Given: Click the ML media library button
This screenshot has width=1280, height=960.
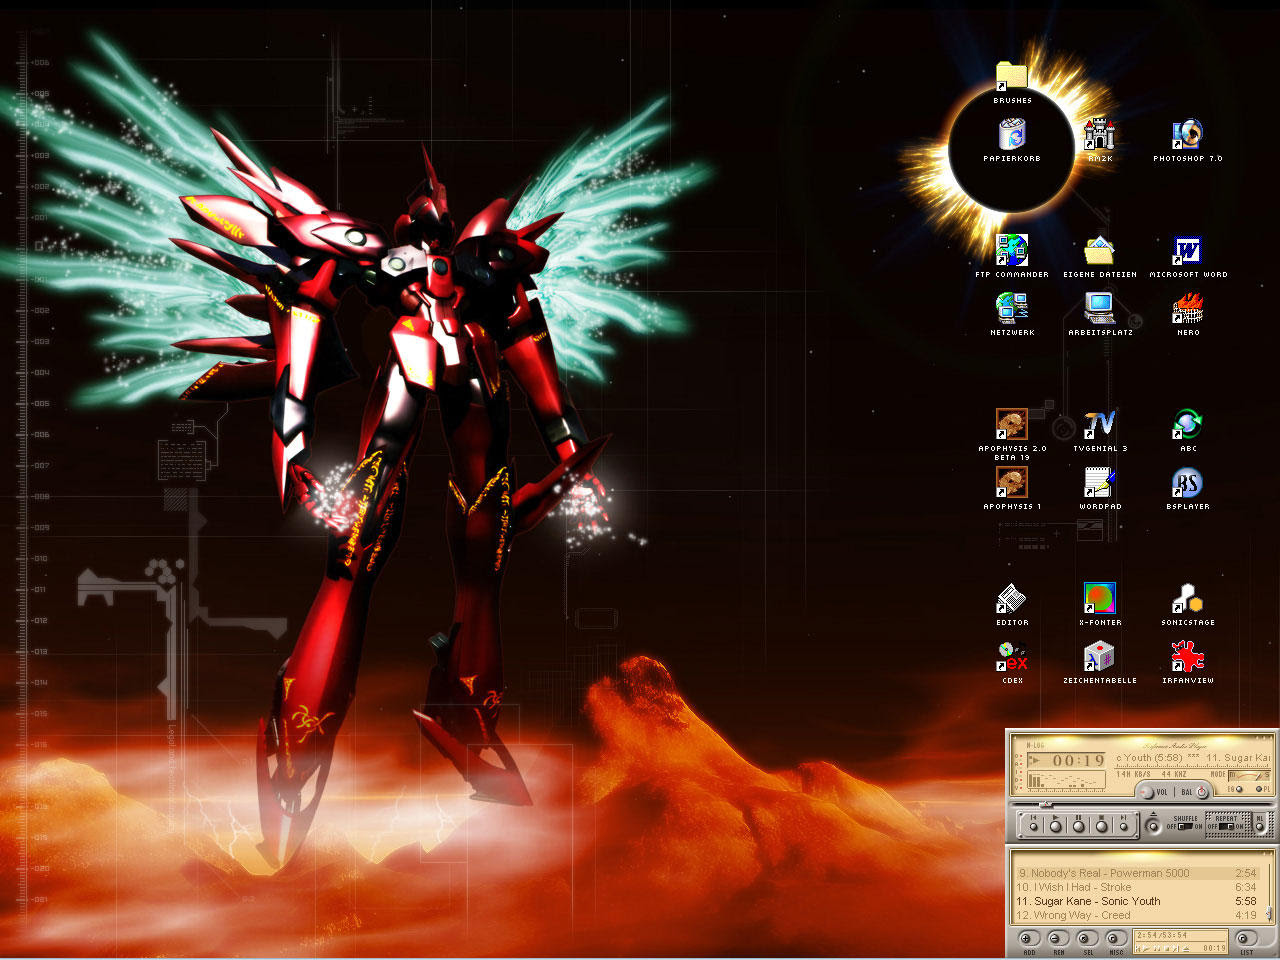Looking at the screenshot, I should pyautogui.click(x=1260, y=826).
